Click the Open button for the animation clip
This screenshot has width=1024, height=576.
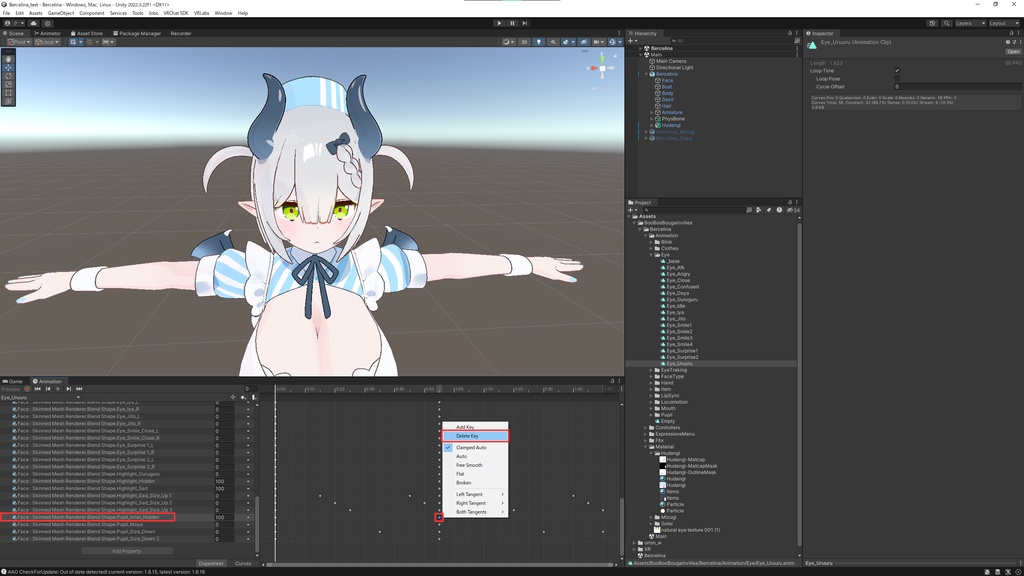pos(1013,51)
